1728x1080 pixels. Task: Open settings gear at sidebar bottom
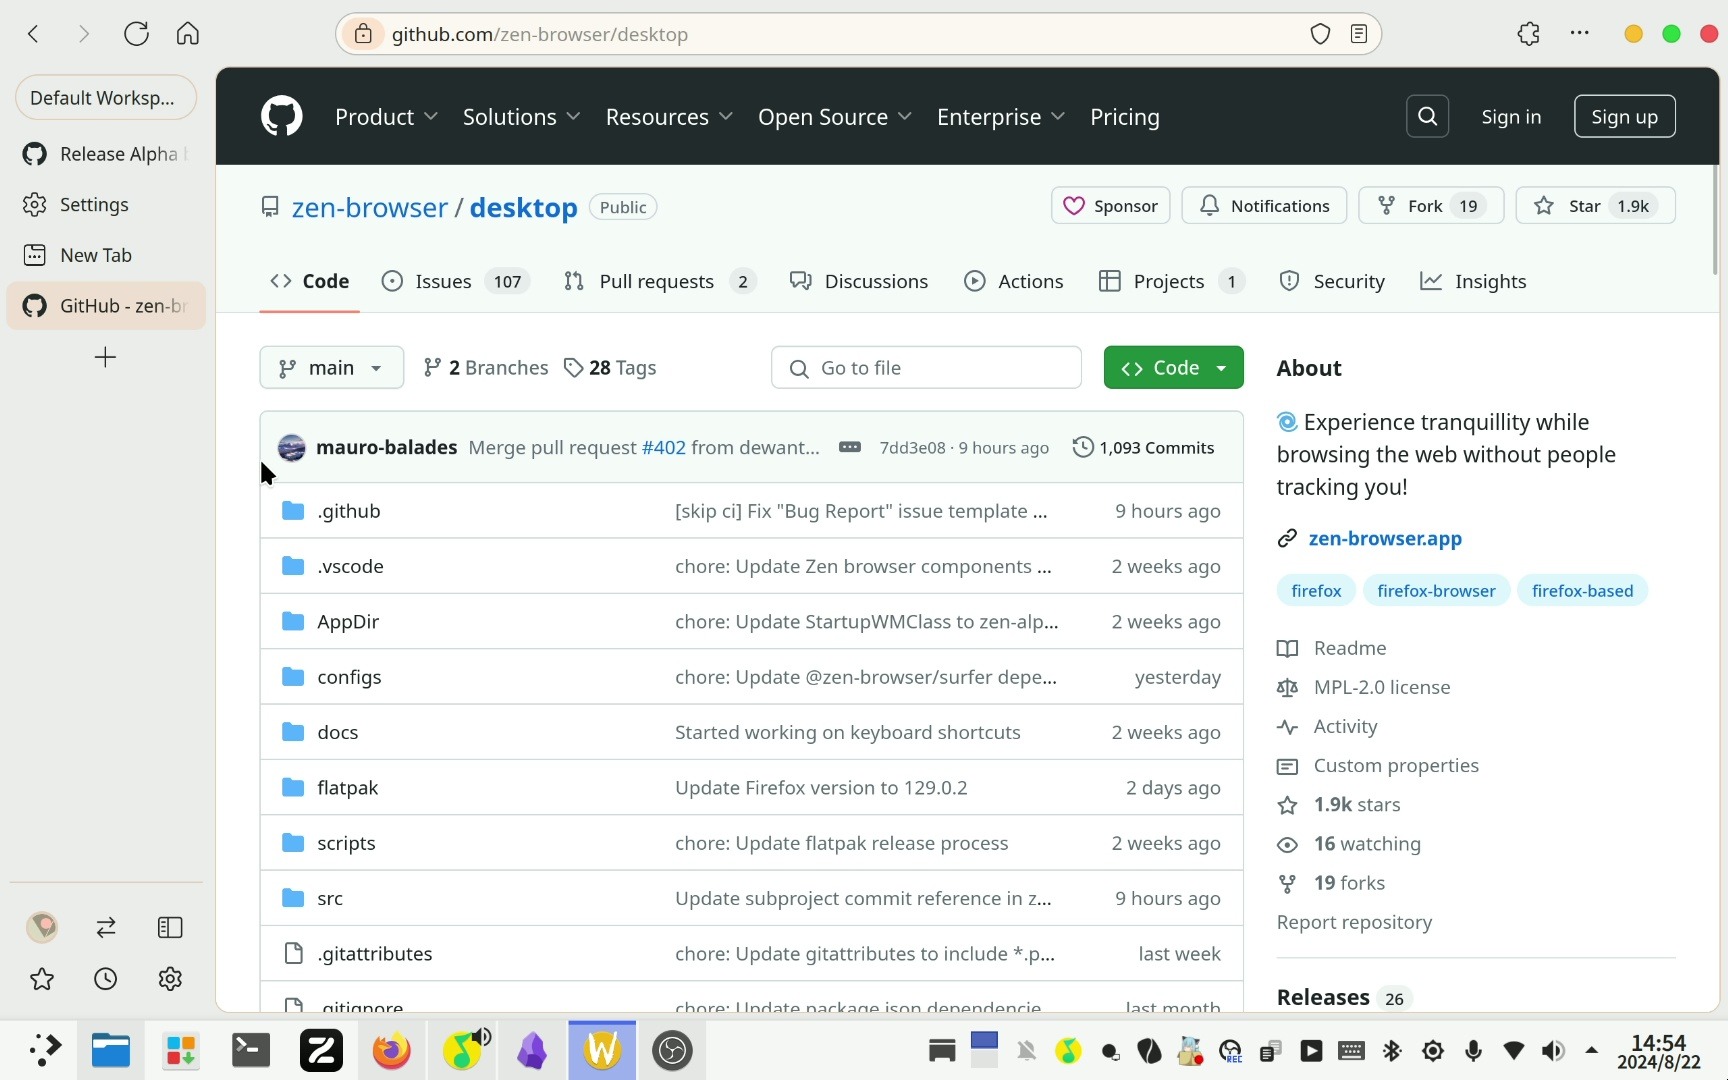coord(170,979)
